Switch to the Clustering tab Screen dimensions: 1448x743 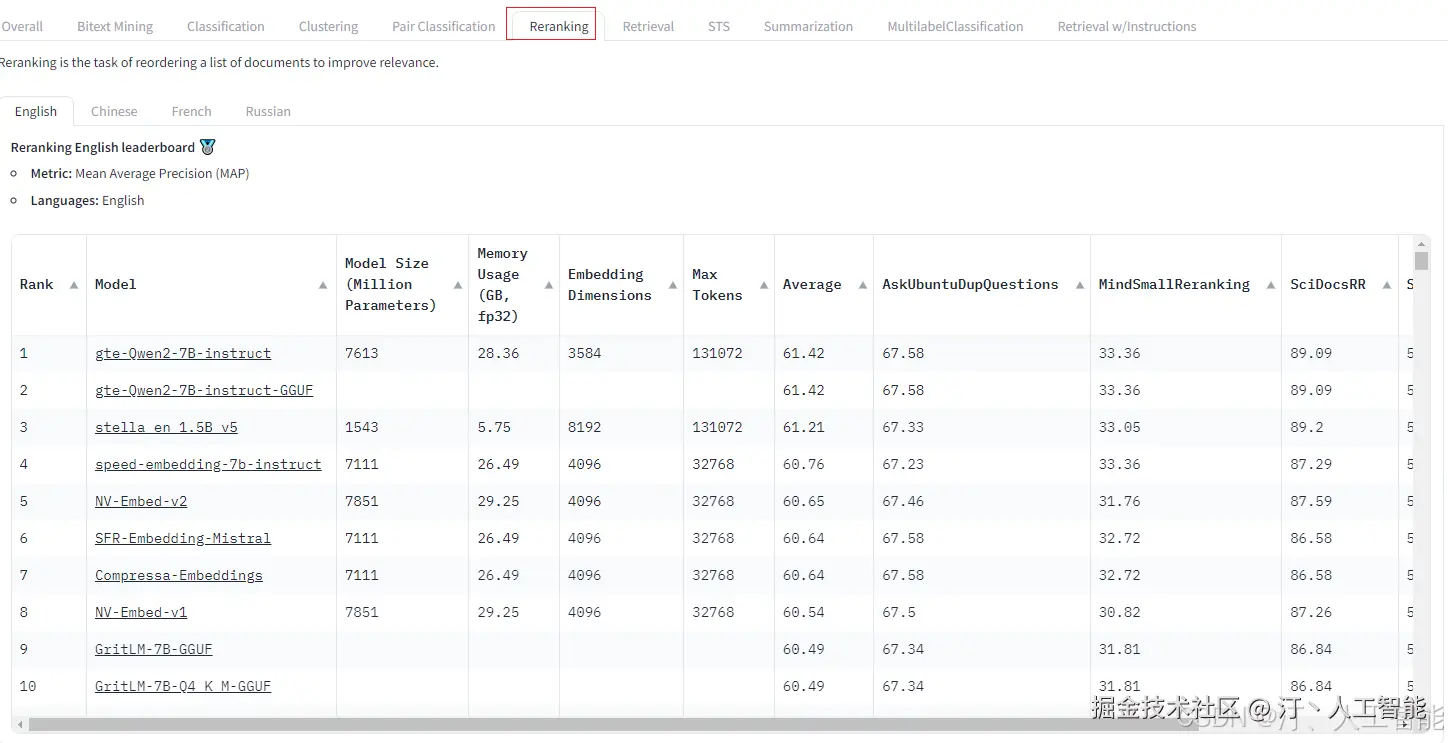click(x=328, y=26)
